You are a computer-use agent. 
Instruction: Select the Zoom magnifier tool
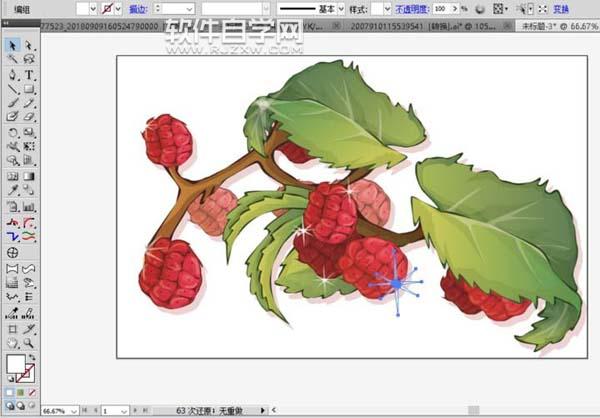(29, 343)
